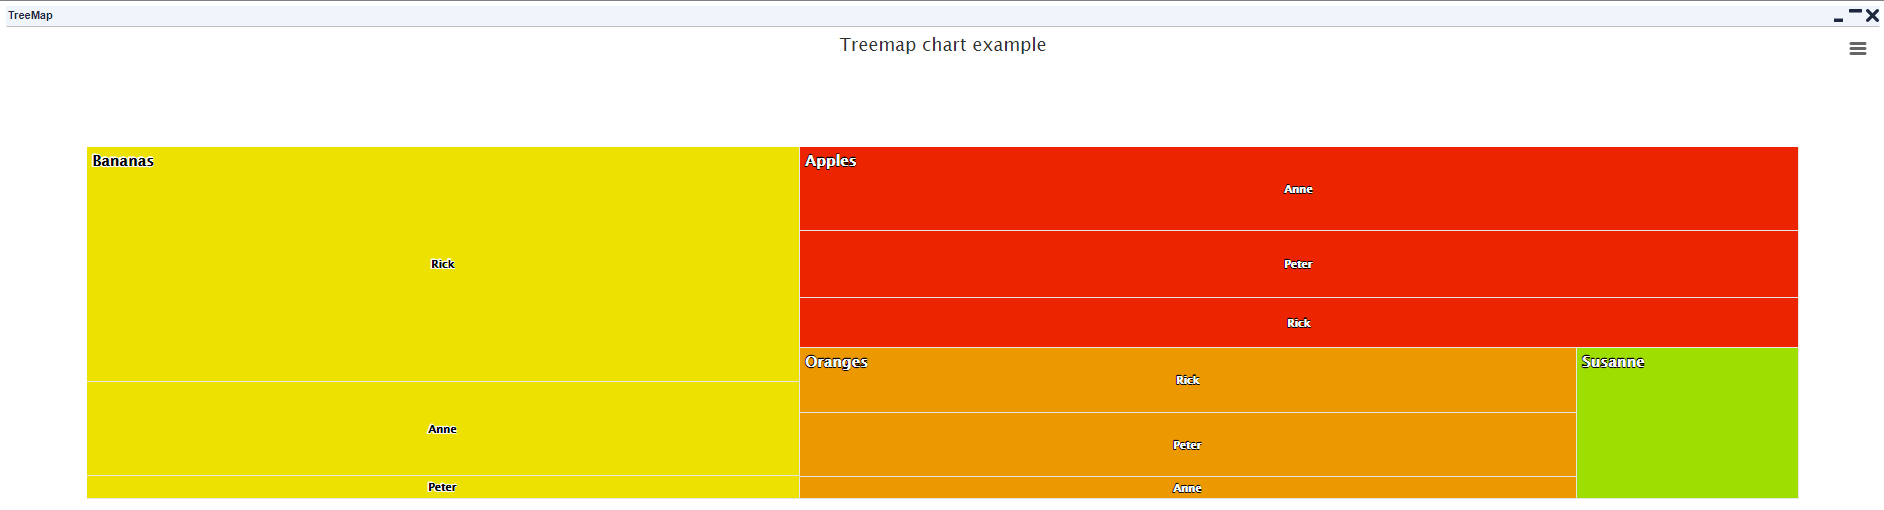Screen dimensions: 1884x510
Task: Open the chart context menu hamburger icon
Action: (x=1857, y=49)
